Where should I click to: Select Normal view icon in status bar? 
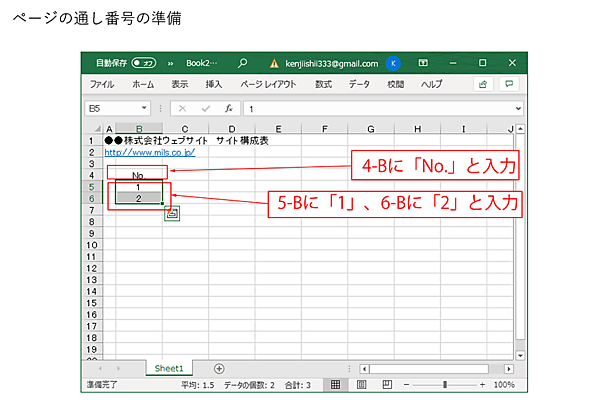[x=336, y=384]
